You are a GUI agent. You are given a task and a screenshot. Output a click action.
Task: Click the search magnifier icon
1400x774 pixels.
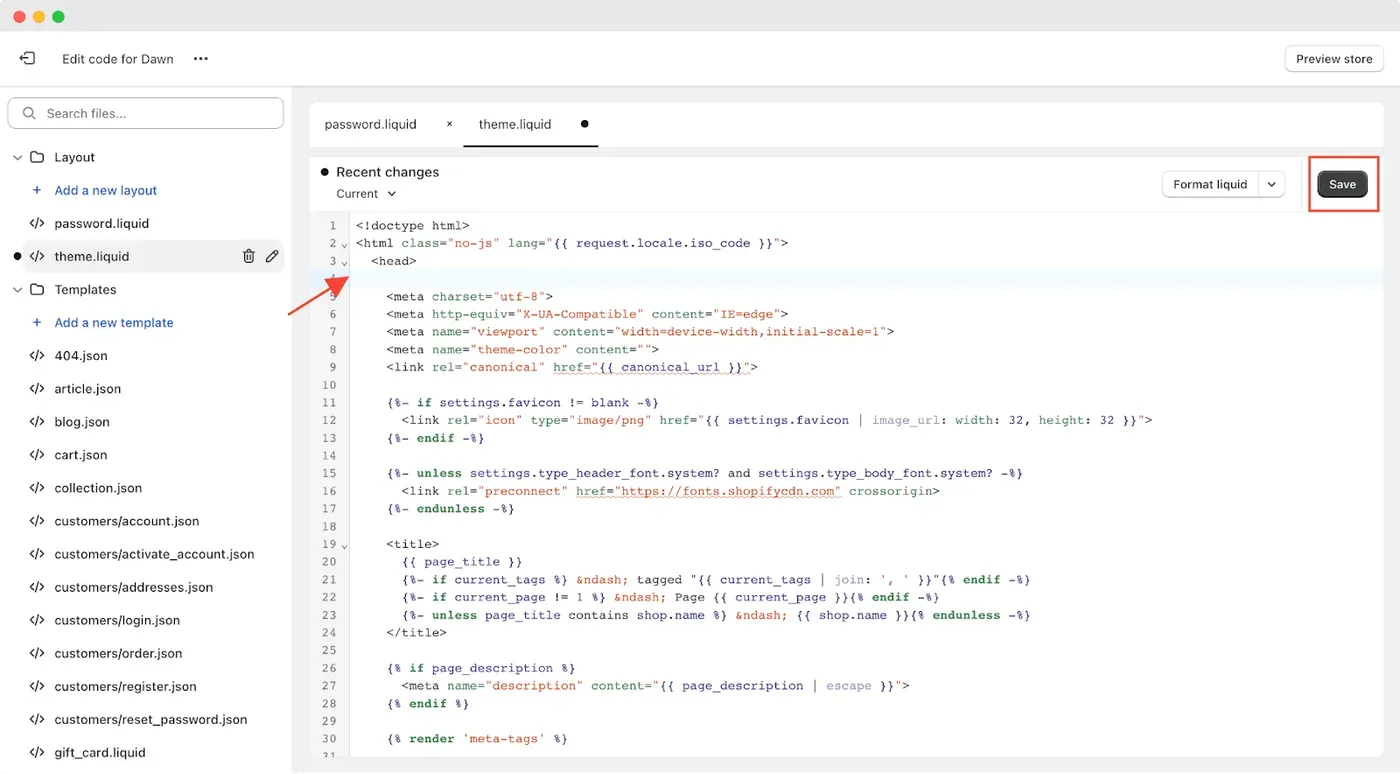29,113
